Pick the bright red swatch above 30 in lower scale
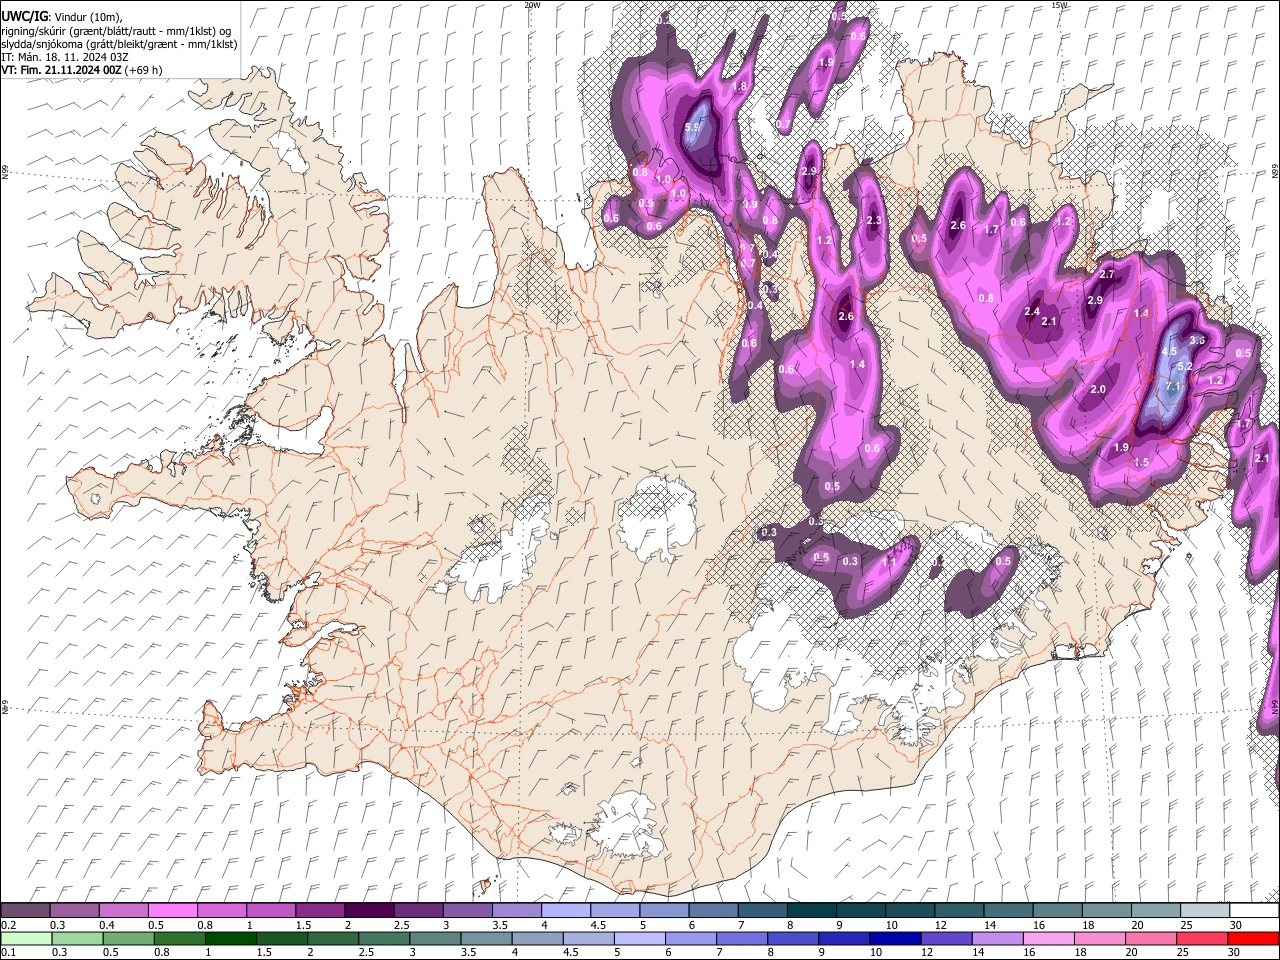 pos(1253,938)
